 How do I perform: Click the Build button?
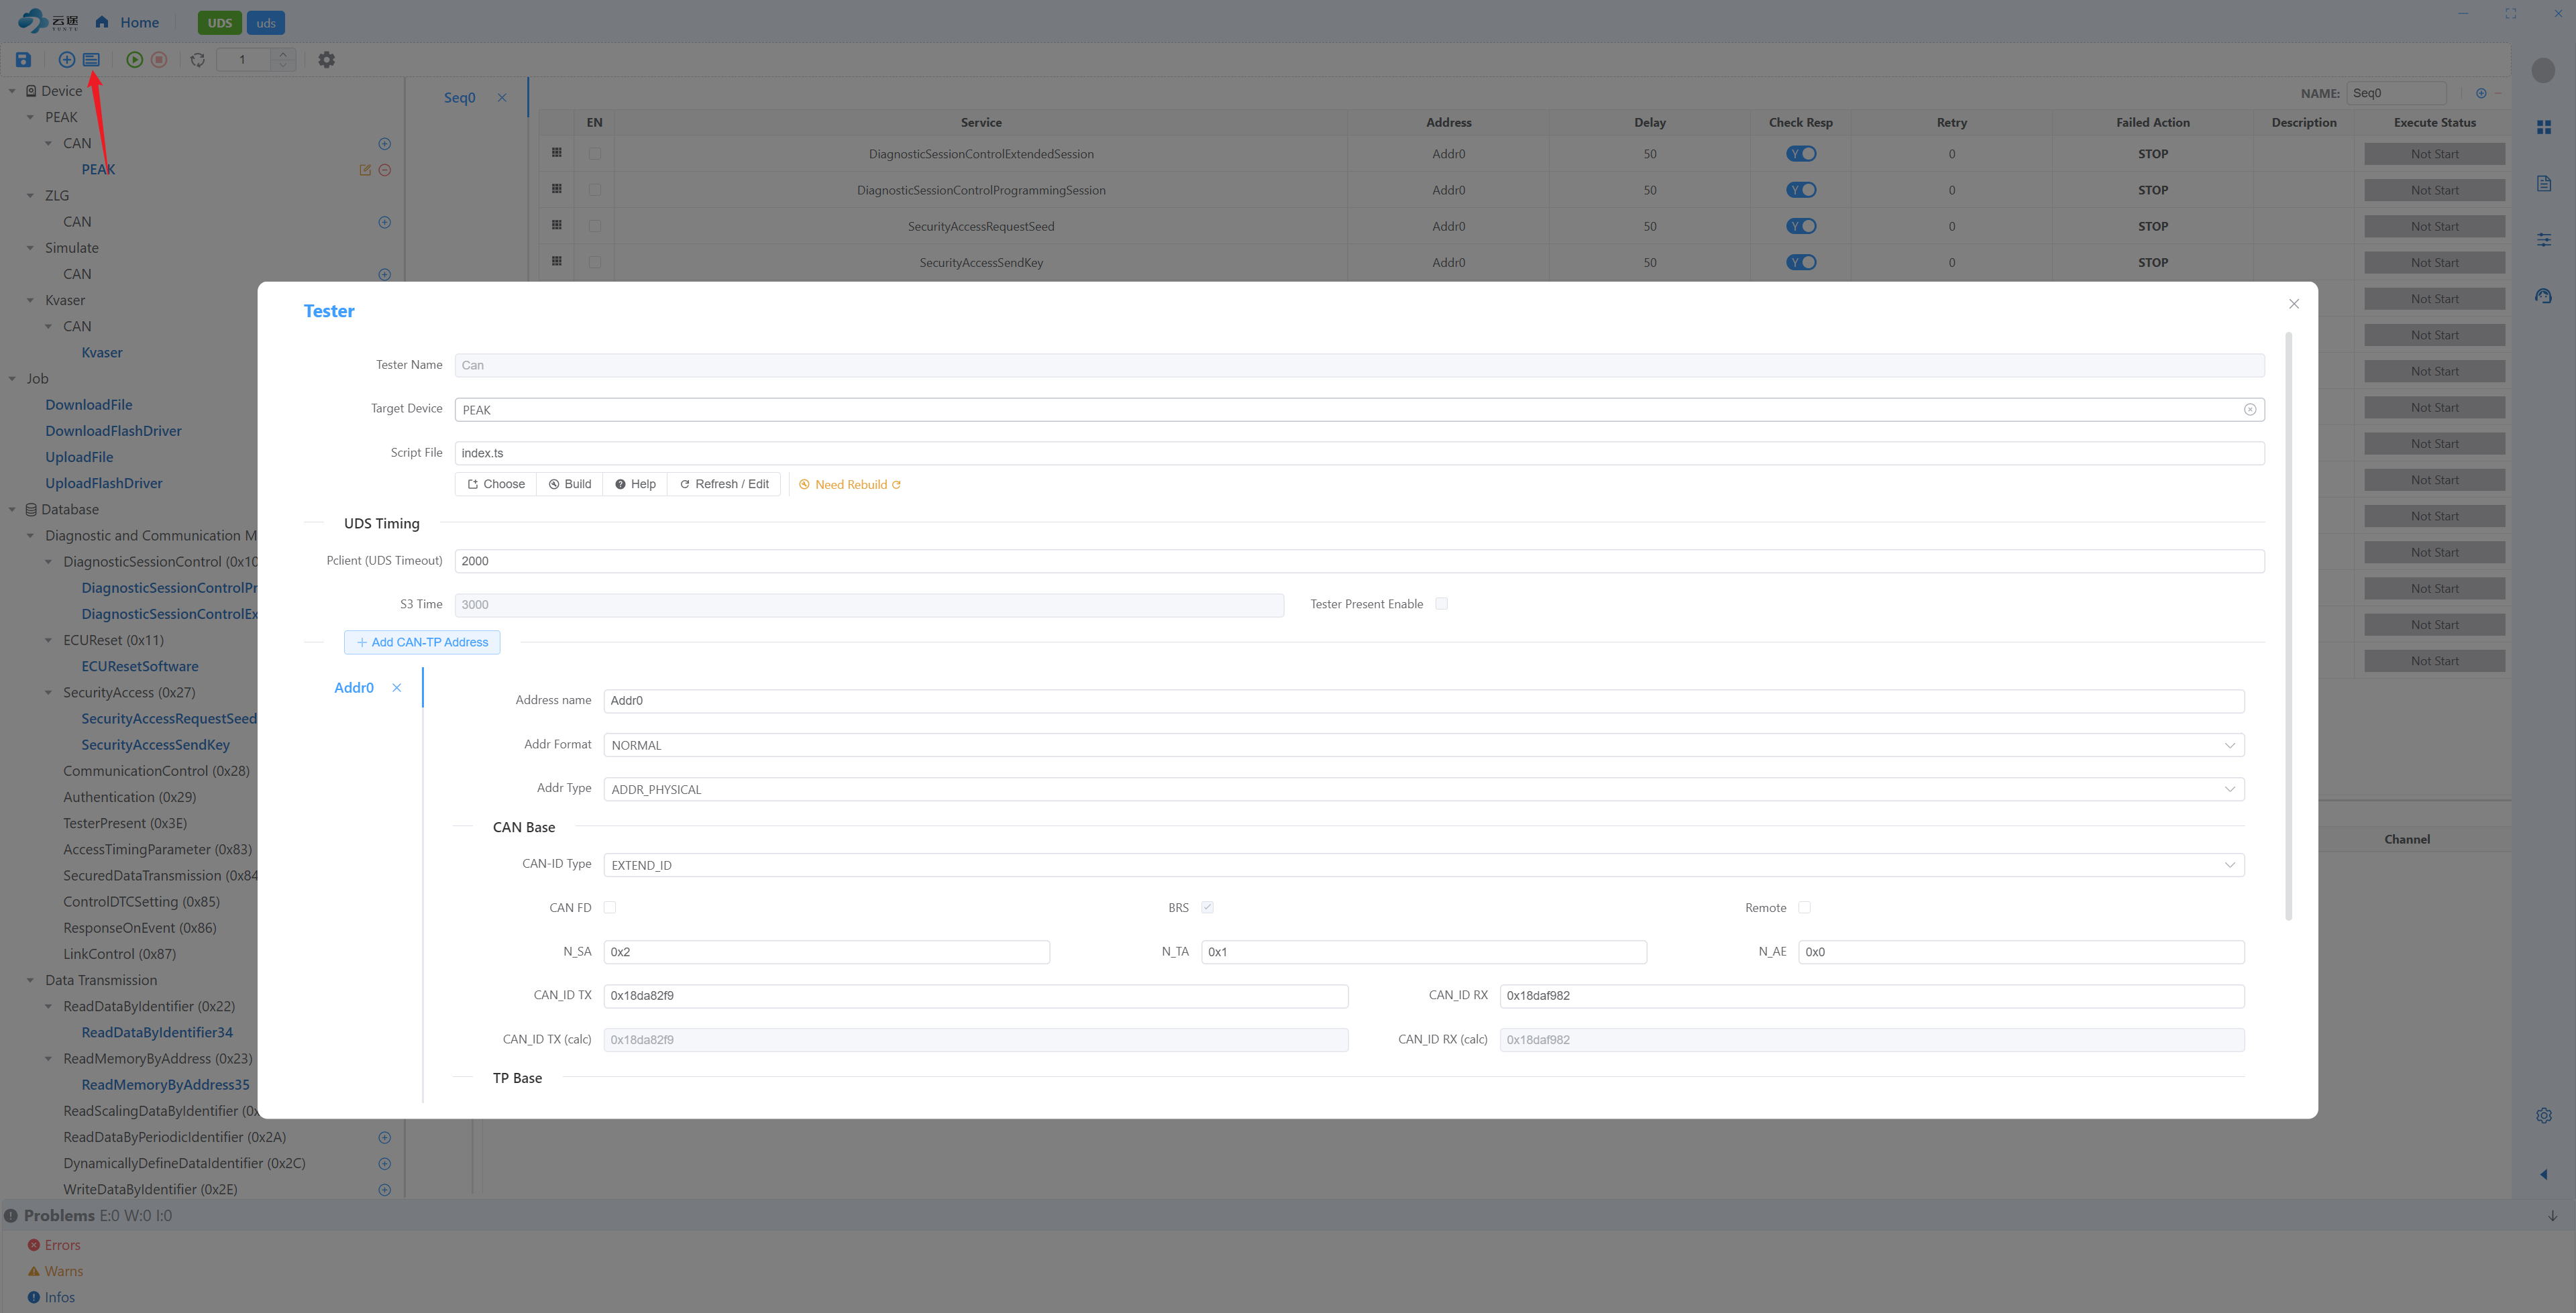coord(569,484)
